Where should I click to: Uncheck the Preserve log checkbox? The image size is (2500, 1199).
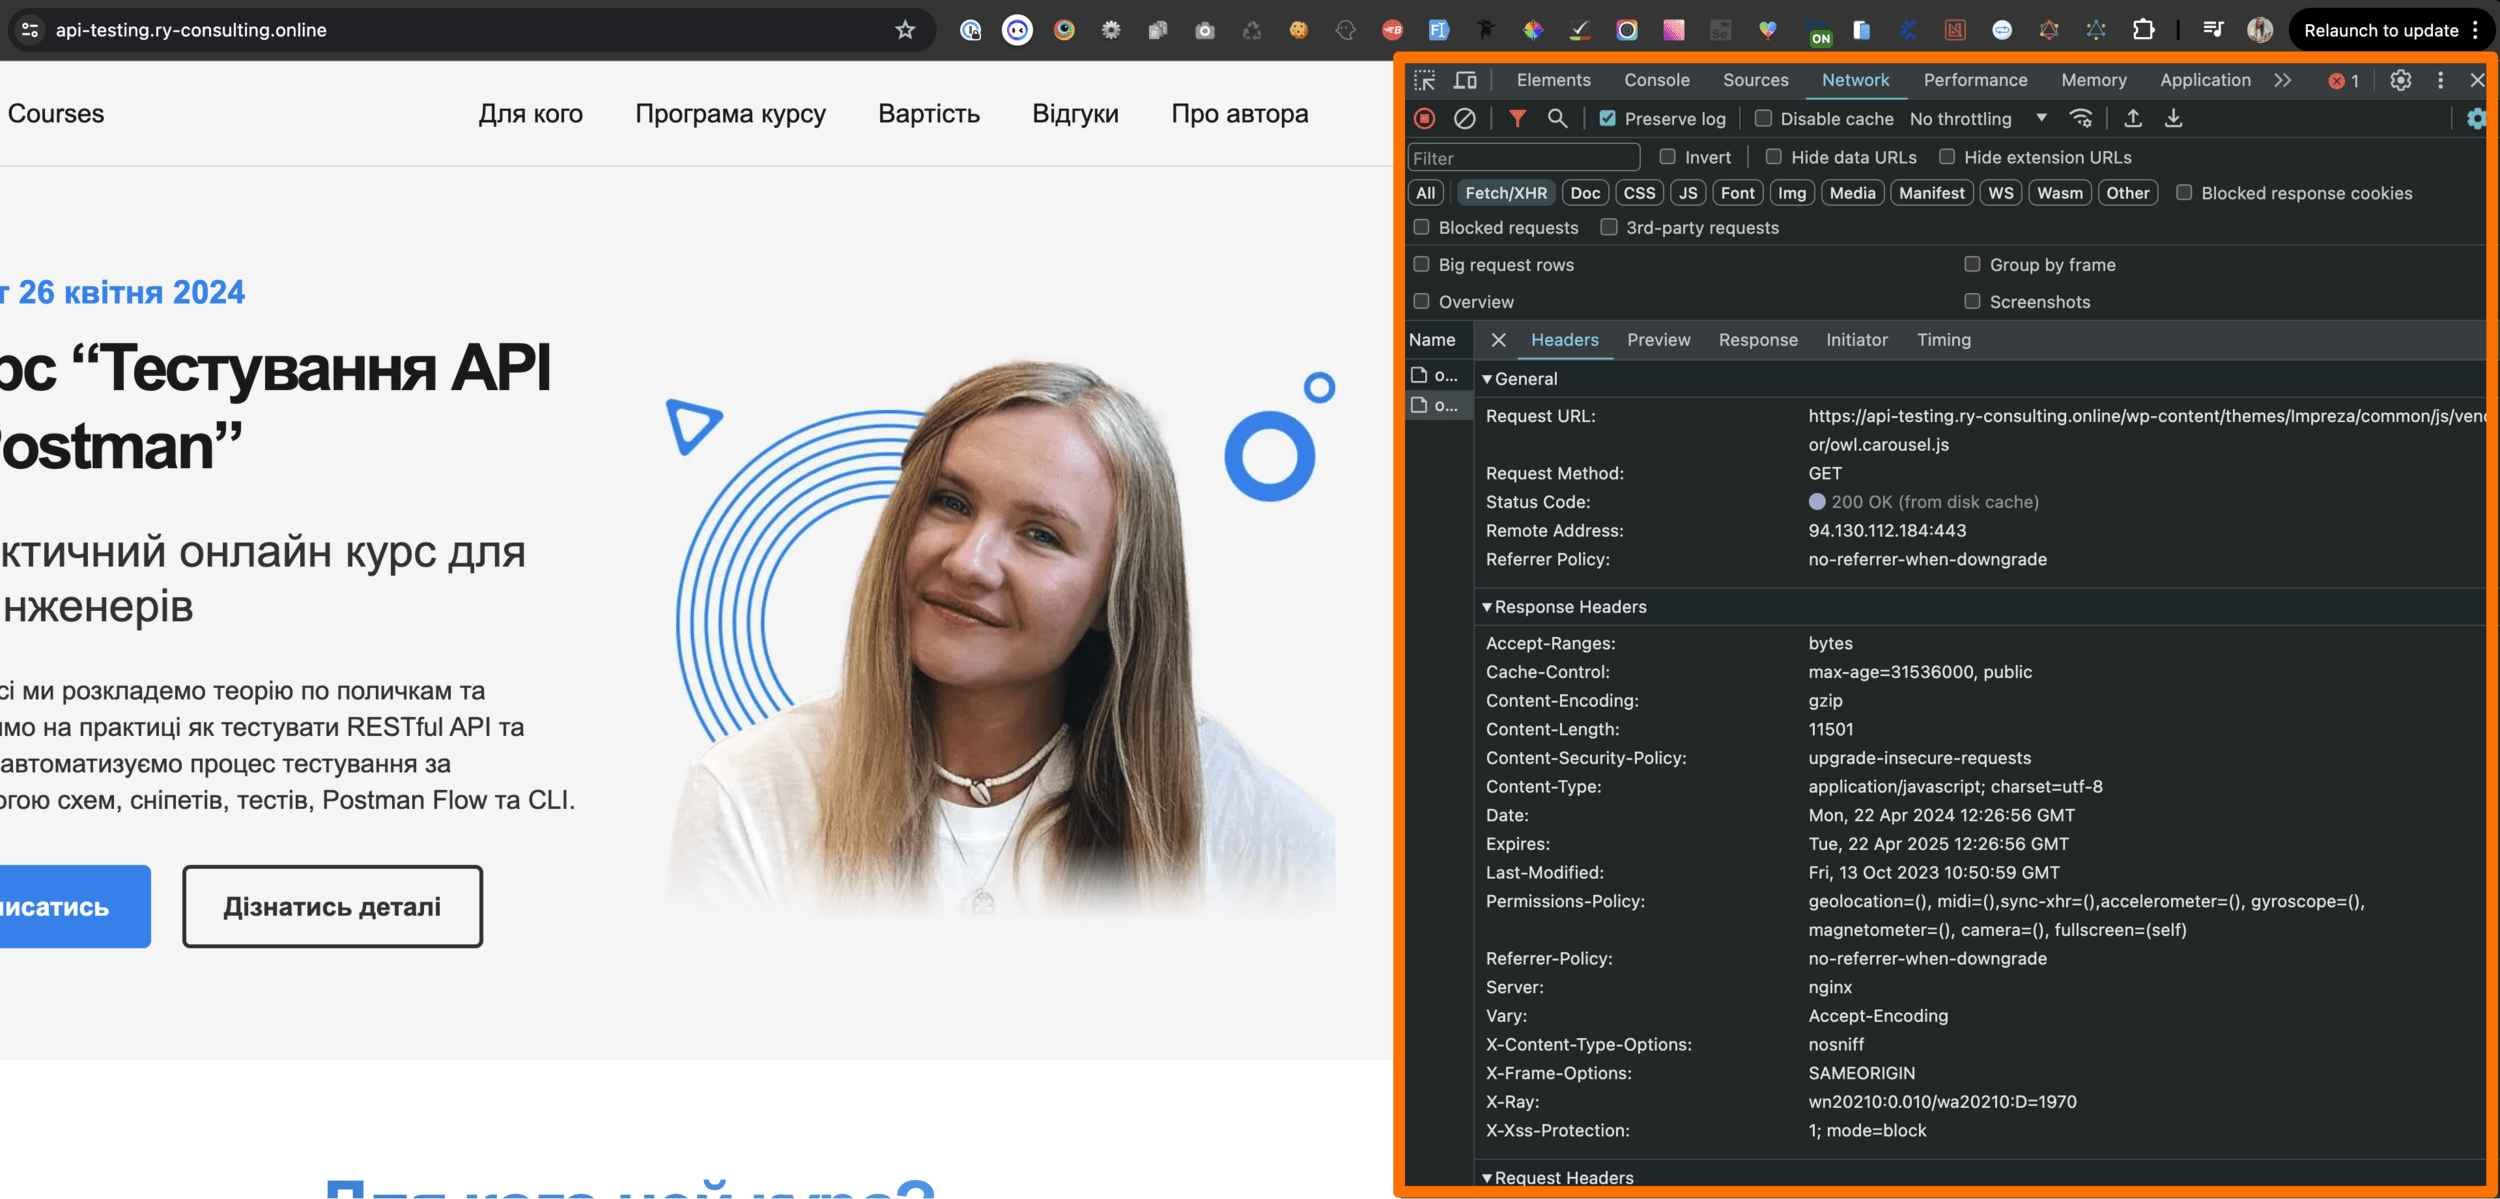(1607, 119)
